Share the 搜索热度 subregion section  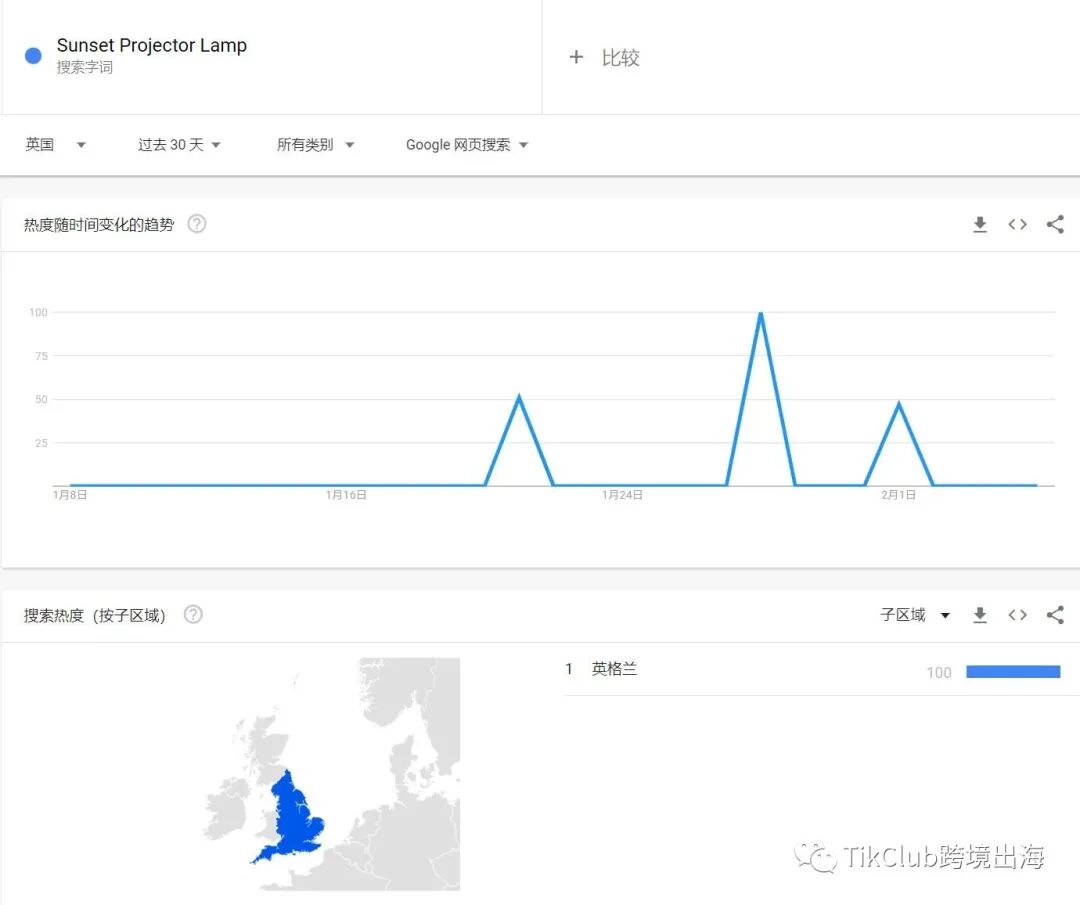tap(1055, 615)
